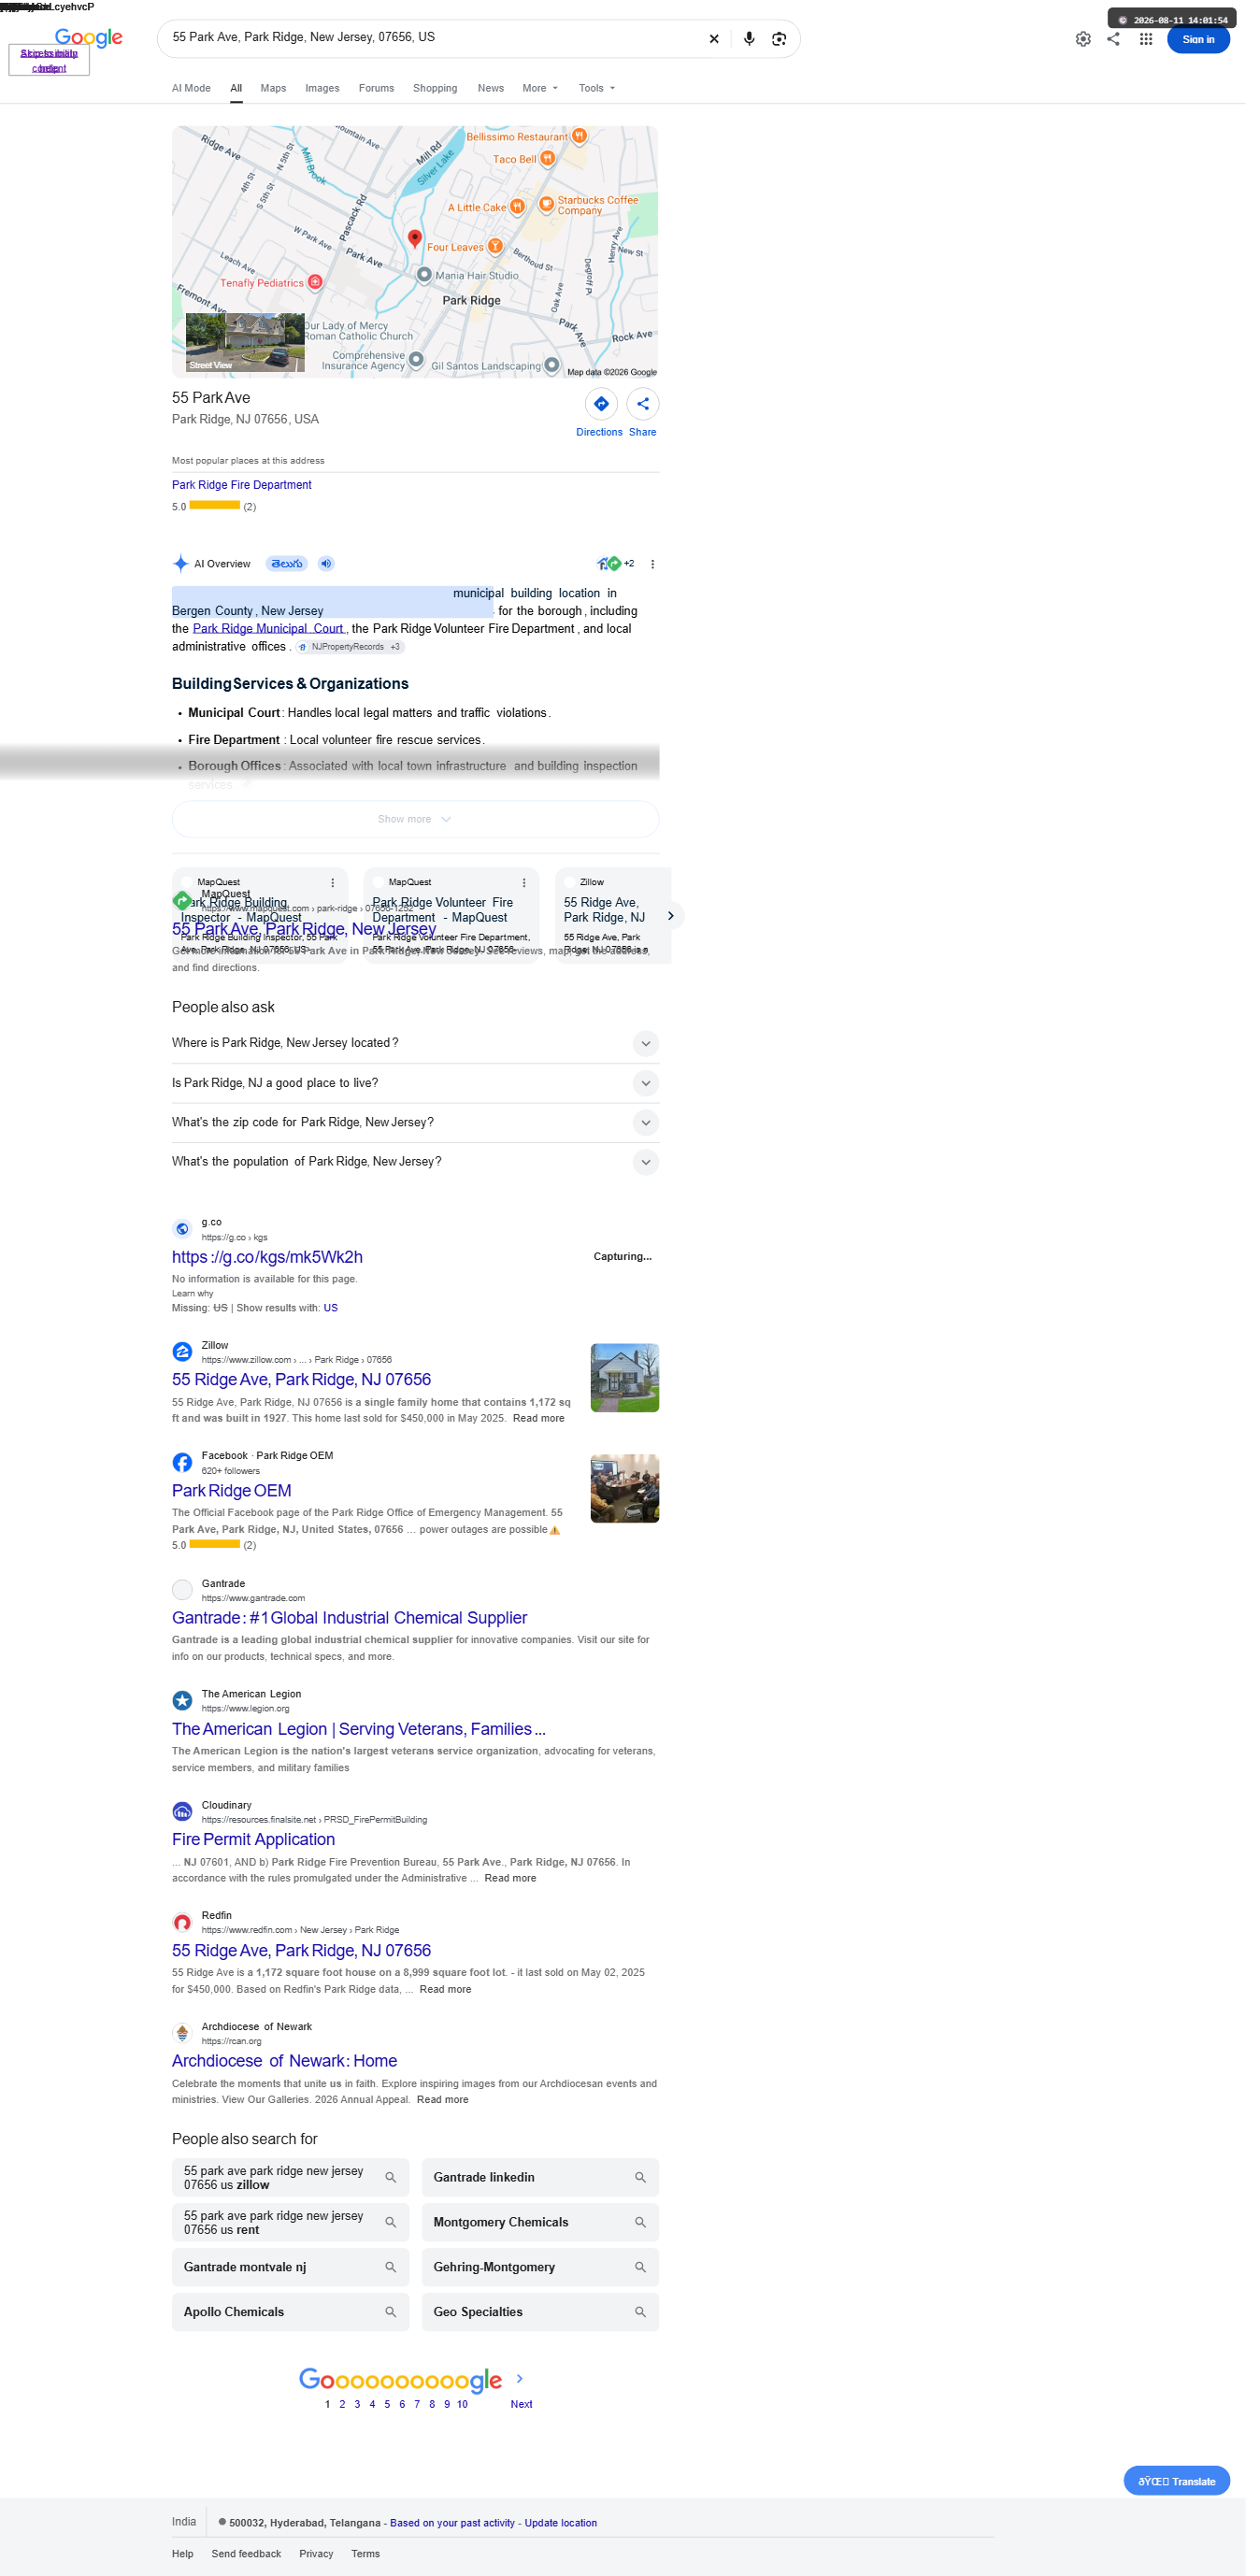The image size is (1260, 2576).
Task: Switch to News tab
Action: (x=490, y=88)
